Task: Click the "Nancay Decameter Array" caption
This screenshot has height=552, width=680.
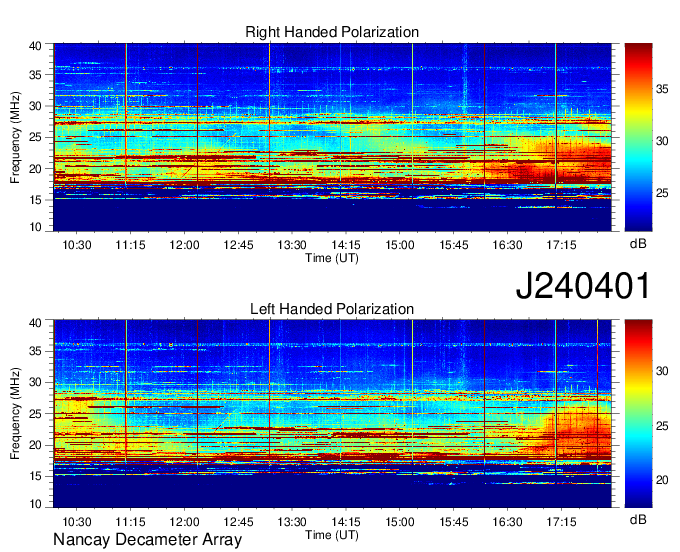Action: tap(147, 540)
